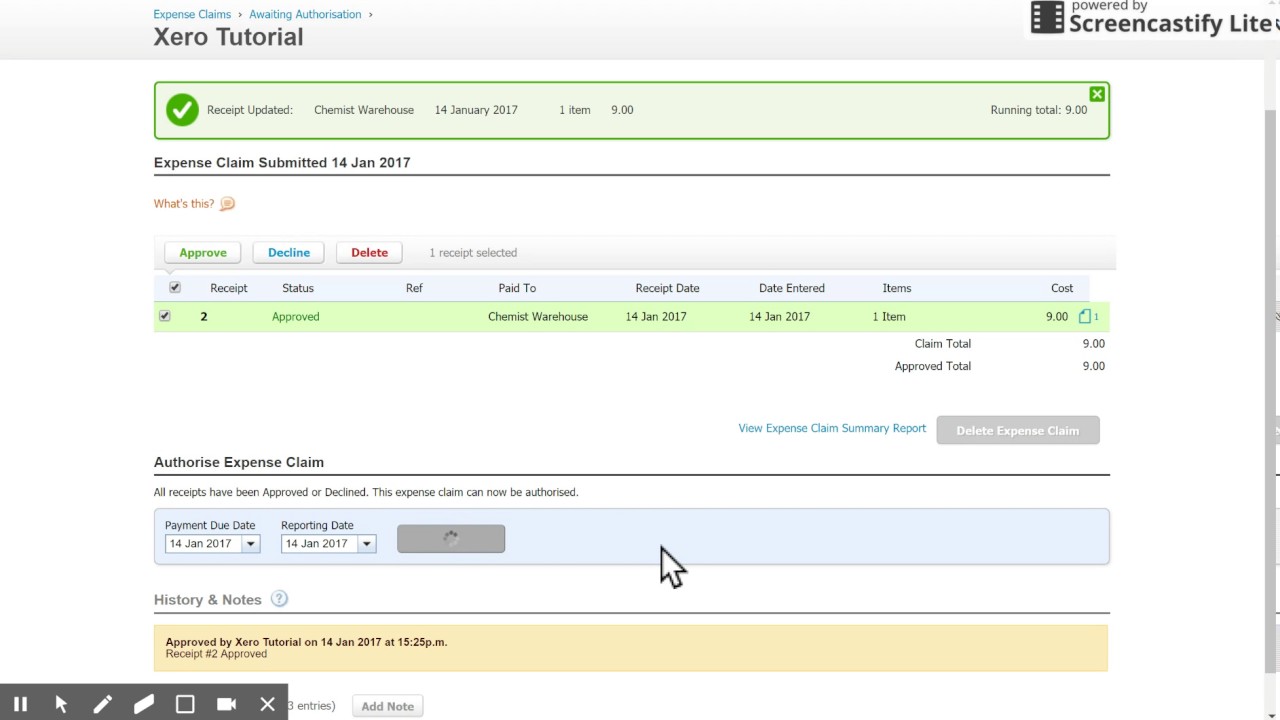
Task: Click the Xero Tutorial page heading
Action: [228, 37]
